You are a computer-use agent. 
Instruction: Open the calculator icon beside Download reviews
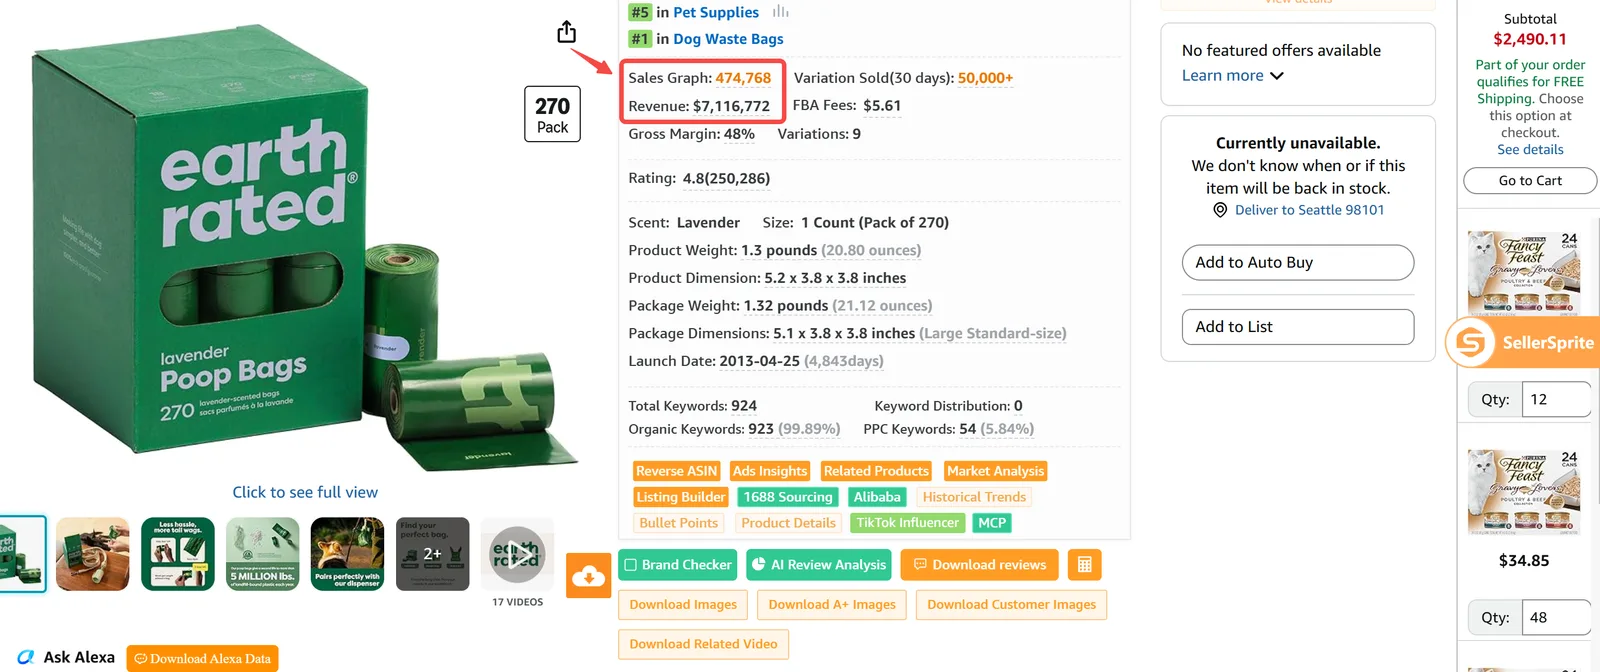[1084, 565]
